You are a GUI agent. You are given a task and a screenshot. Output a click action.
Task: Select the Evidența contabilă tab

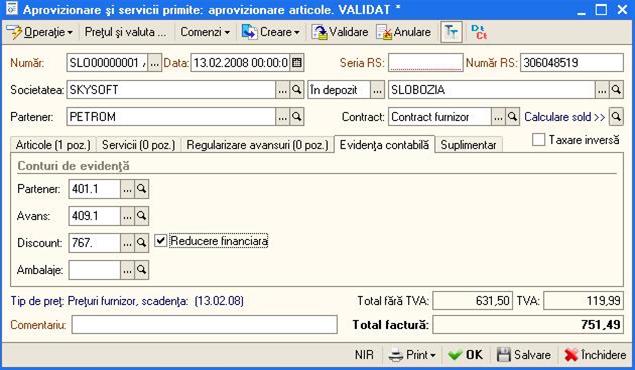[384, 145]
